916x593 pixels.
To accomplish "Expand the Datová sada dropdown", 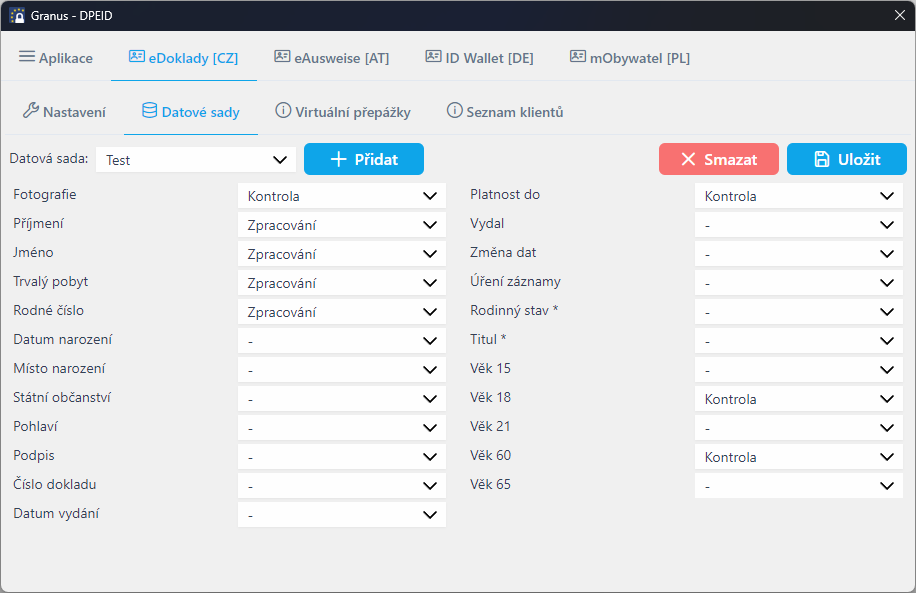I will coord(196,160).
